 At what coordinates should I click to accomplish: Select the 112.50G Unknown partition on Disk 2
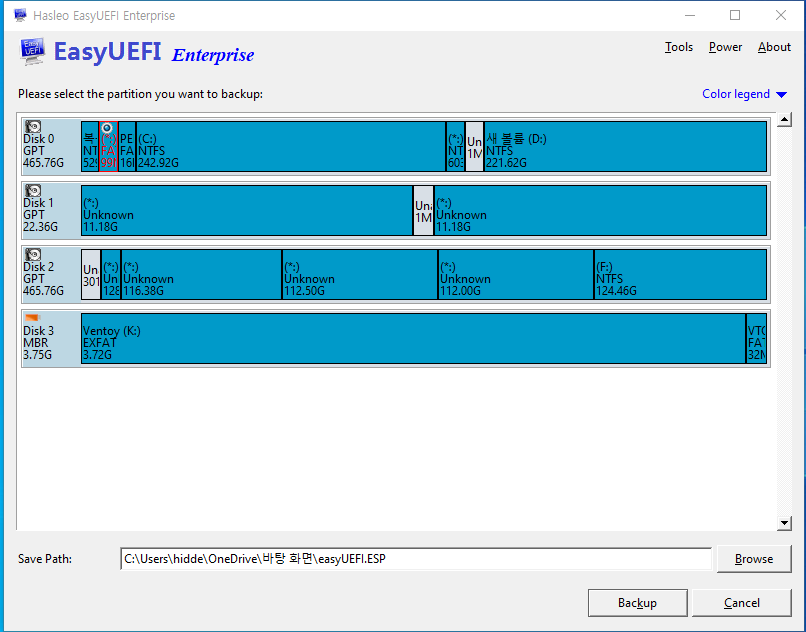point(360,275)
